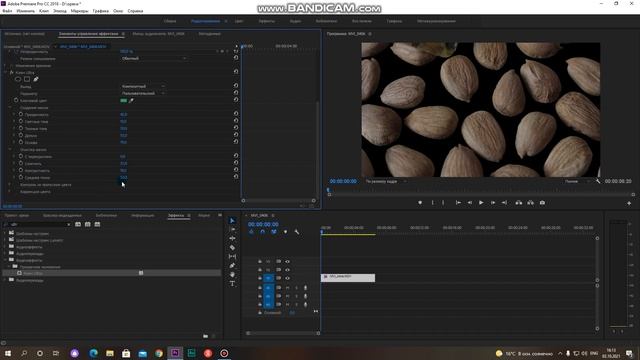The image size is (640, 360).
Task: Filter YUV effects in Effects panel
Action: (x=97, y=224)
